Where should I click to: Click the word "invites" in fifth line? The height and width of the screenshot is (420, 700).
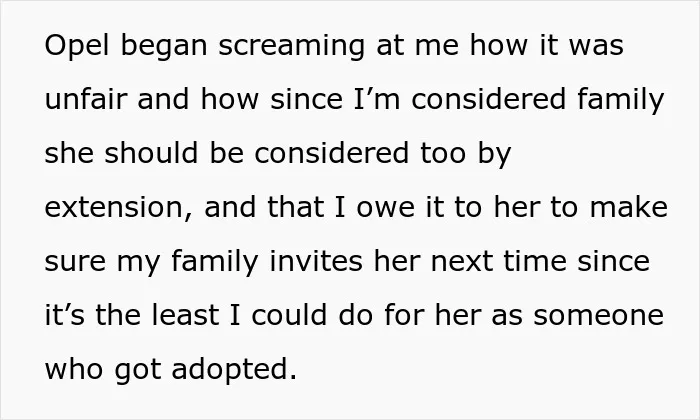(316, 261)
